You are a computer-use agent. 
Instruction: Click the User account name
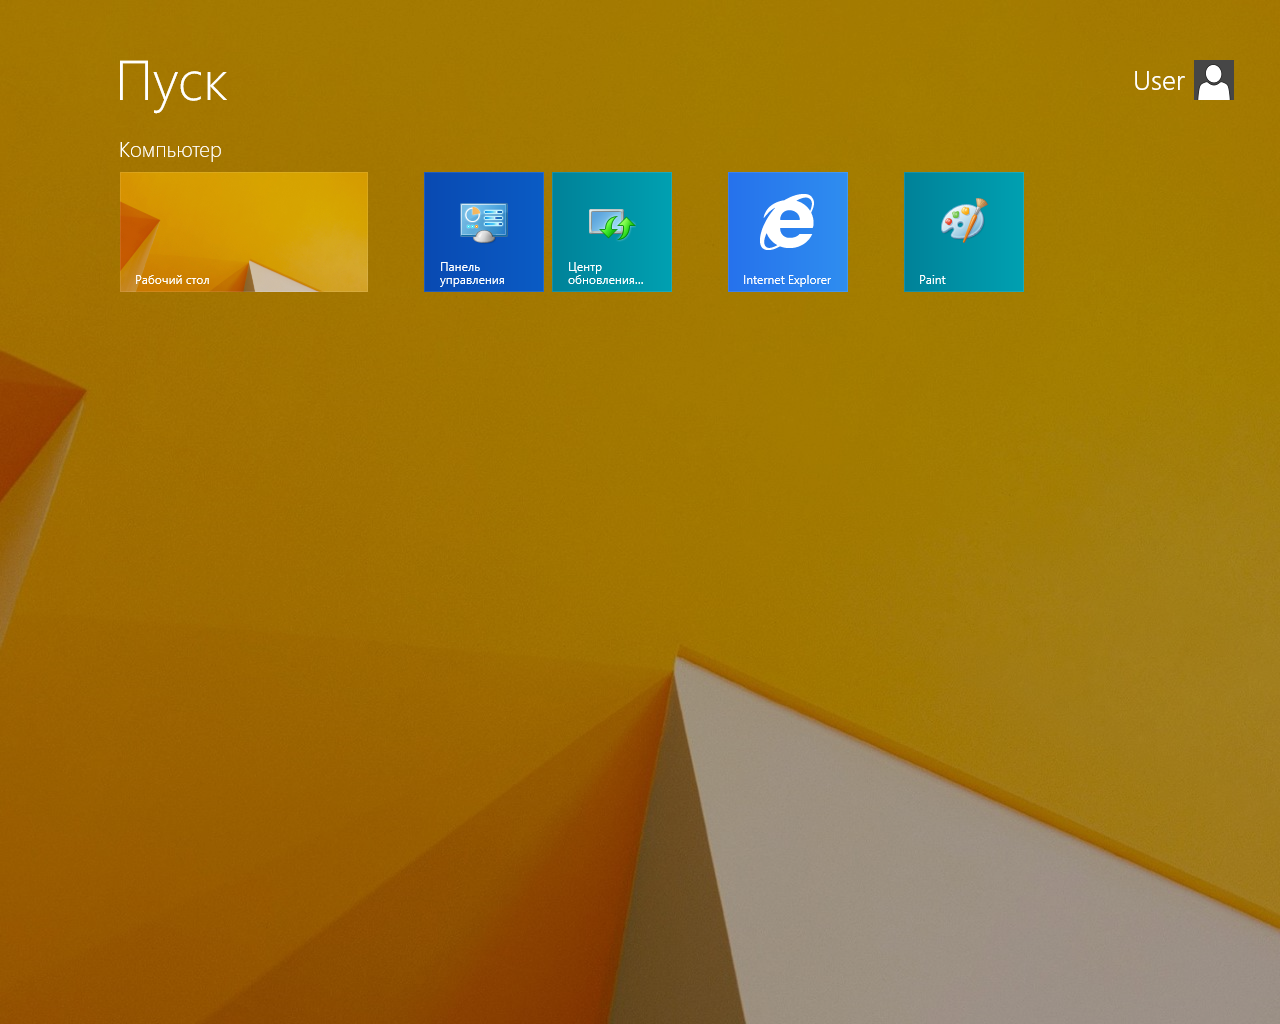click(1159, 81)
